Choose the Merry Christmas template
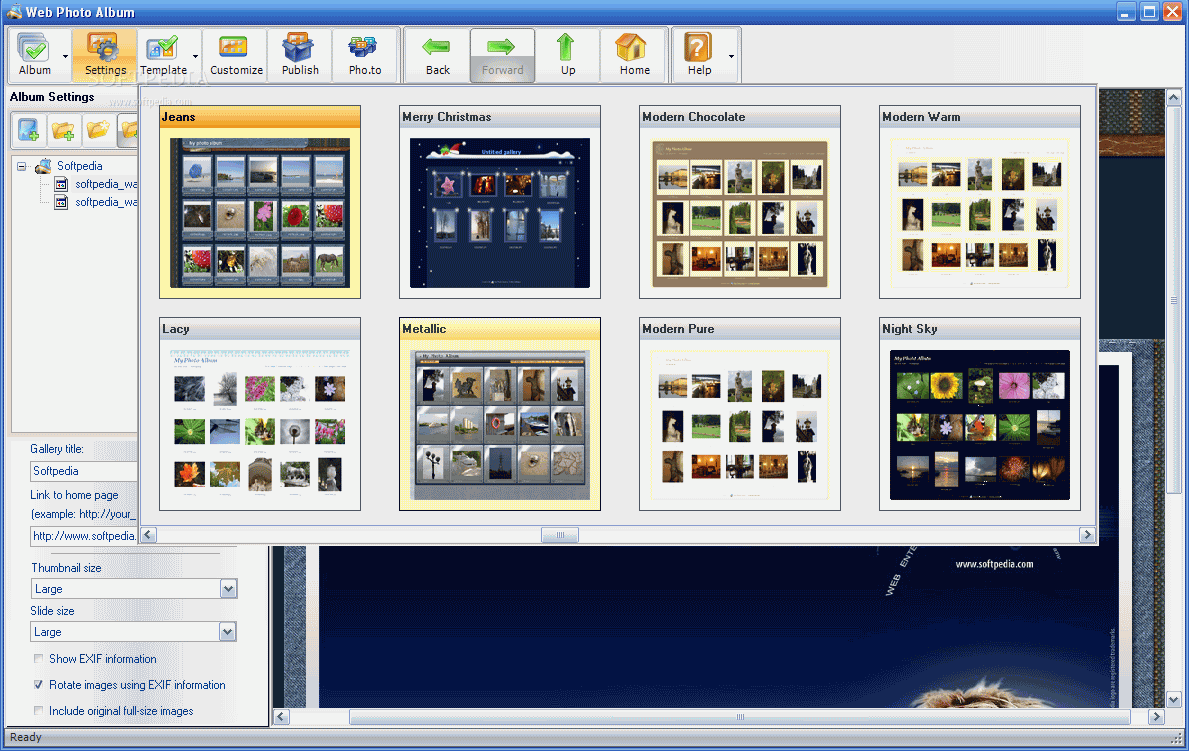1189x751 pixels. 500,202
